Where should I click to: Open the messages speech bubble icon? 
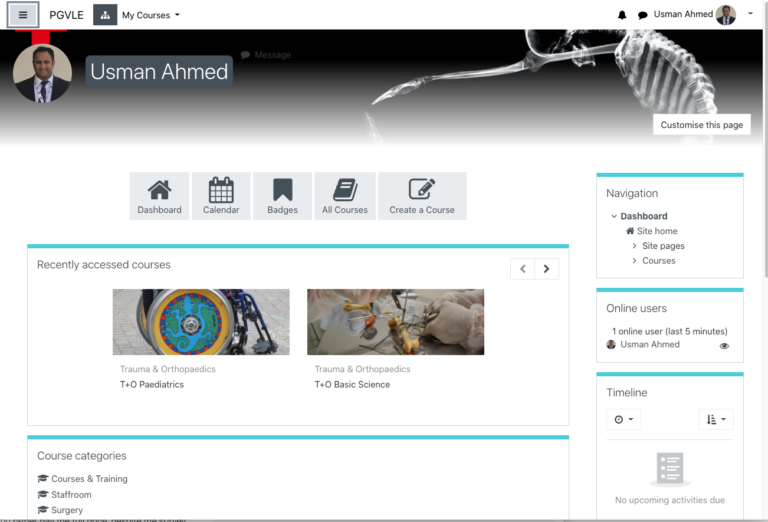(643, 15)
